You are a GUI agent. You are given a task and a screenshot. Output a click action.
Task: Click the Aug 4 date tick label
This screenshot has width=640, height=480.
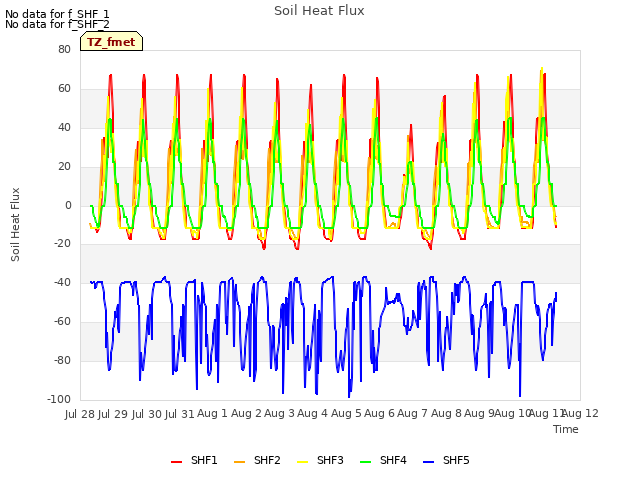point(312,414)
